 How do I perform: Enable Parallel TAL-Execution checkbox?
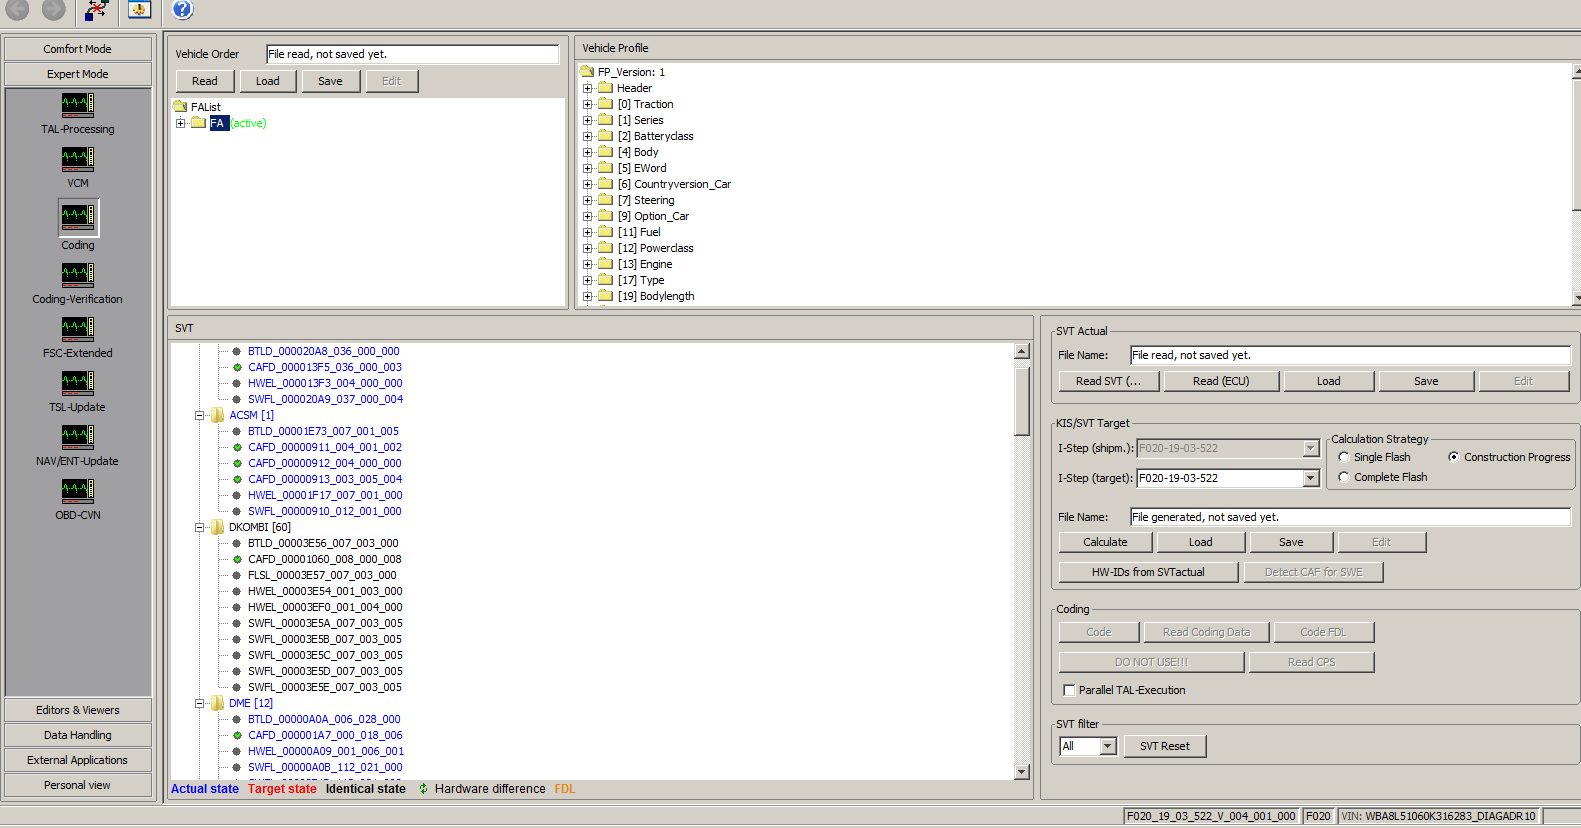click(x=1069, y=690)
